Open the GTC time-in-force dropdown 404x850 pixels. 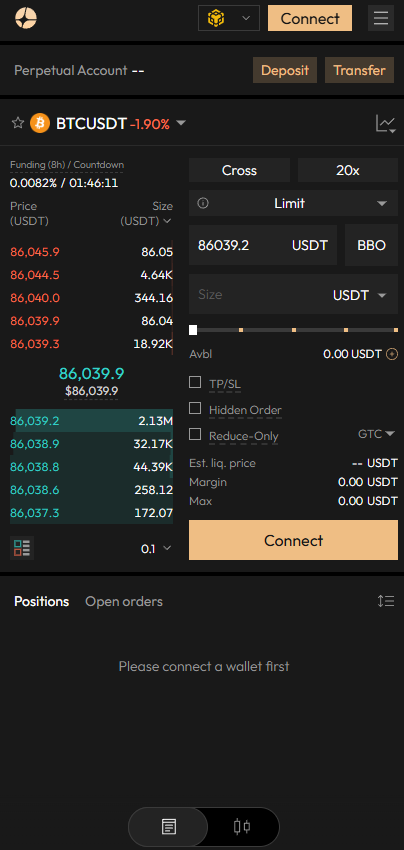point(377,434)
